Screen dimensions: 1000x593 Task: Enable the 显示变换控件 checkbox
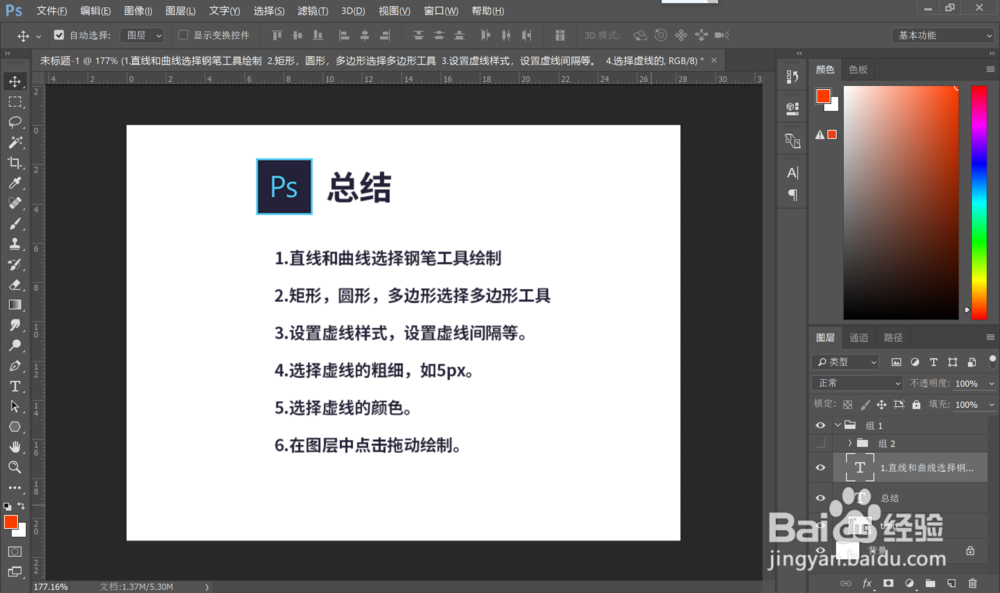pyautogui.click(x=184, y=33)
